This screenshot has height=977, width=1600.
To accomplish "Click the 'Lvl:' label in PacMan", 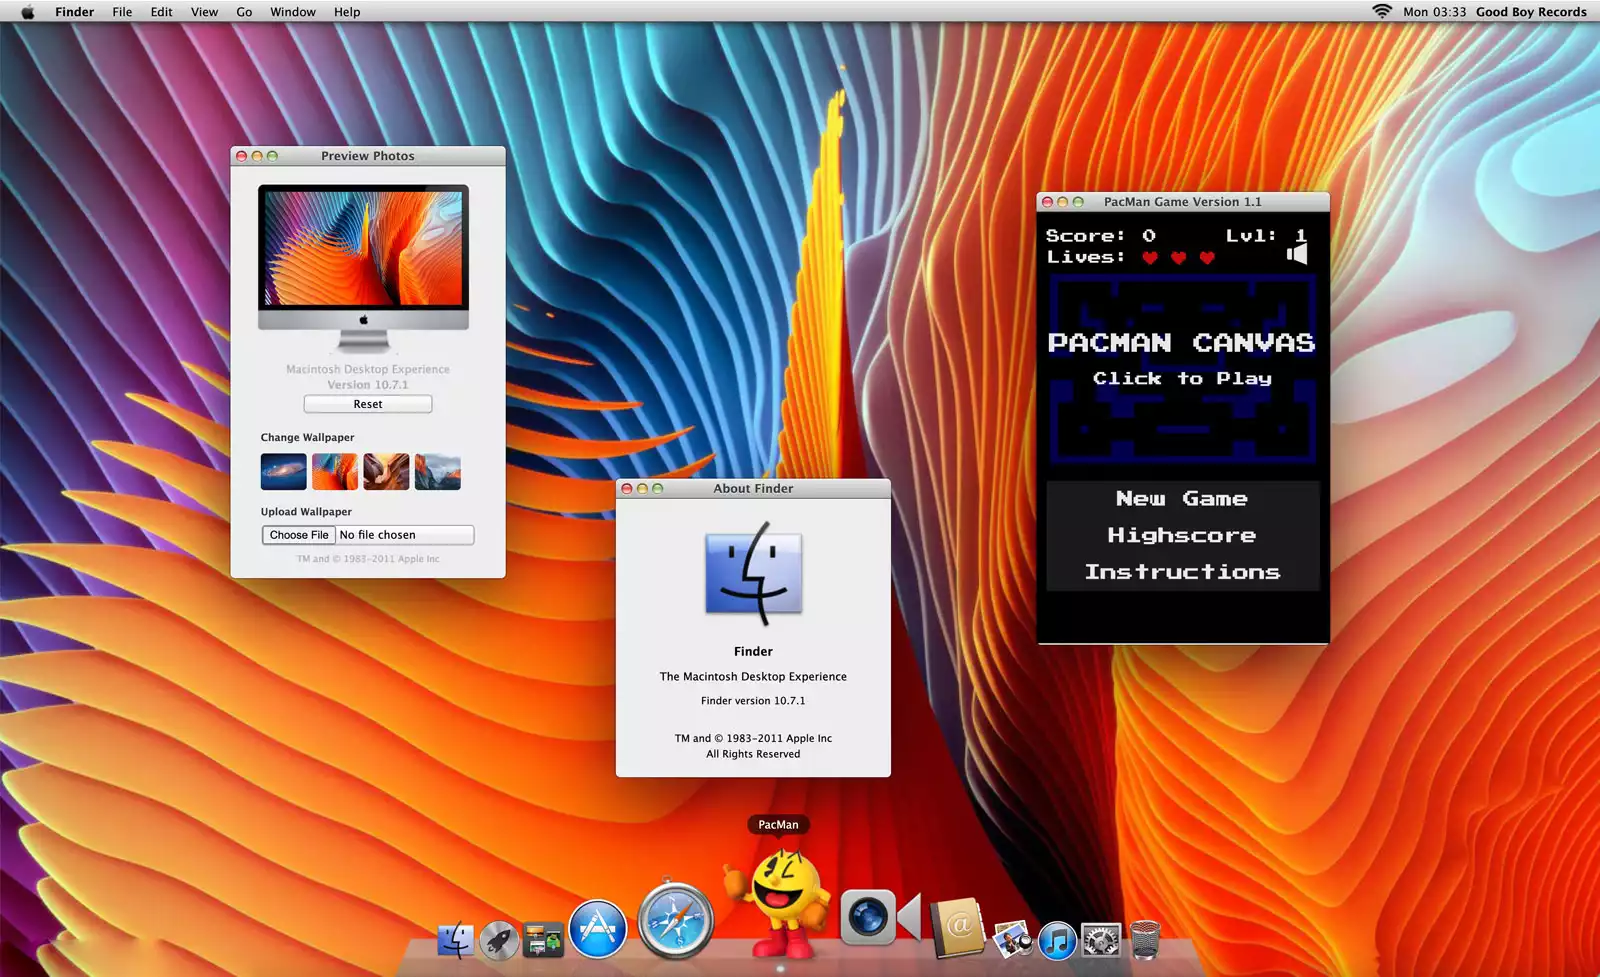I will 1251,236.
